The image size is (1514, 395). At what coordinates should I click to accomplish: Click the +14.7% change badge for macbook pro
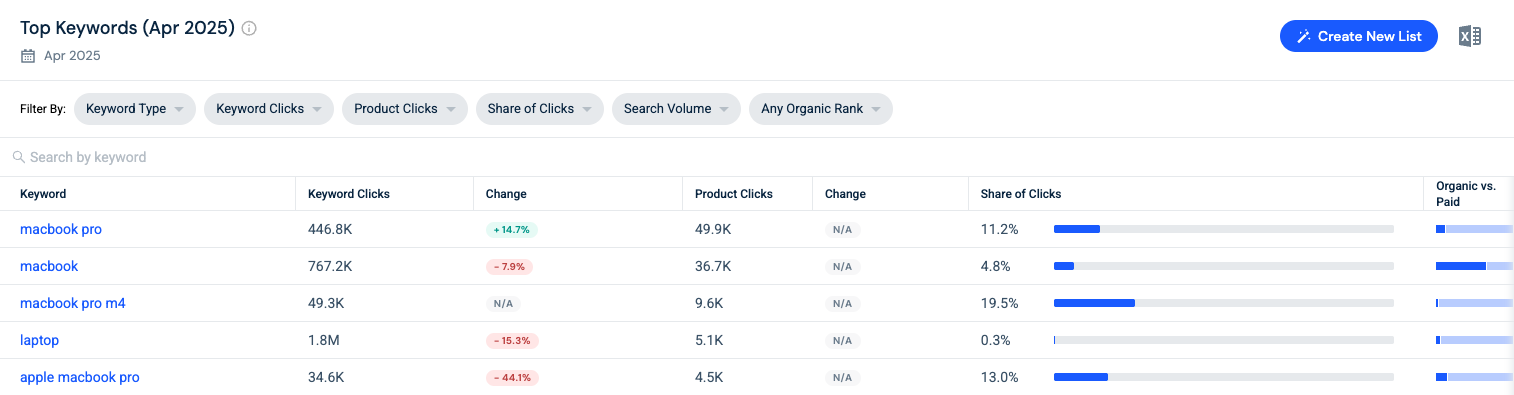point(512,230)
